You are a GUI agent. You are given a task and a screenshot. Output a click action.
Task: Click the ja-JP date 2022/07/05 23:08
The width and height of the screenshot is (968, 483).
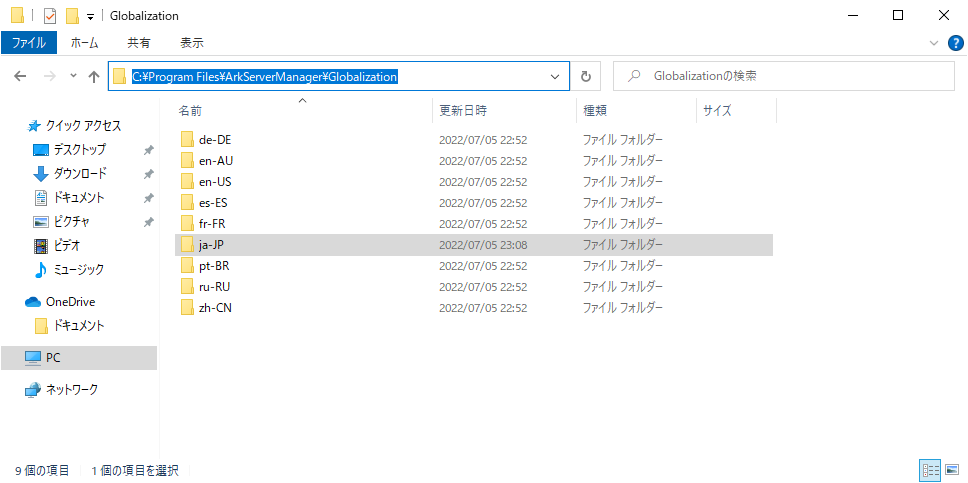[483, 245]
